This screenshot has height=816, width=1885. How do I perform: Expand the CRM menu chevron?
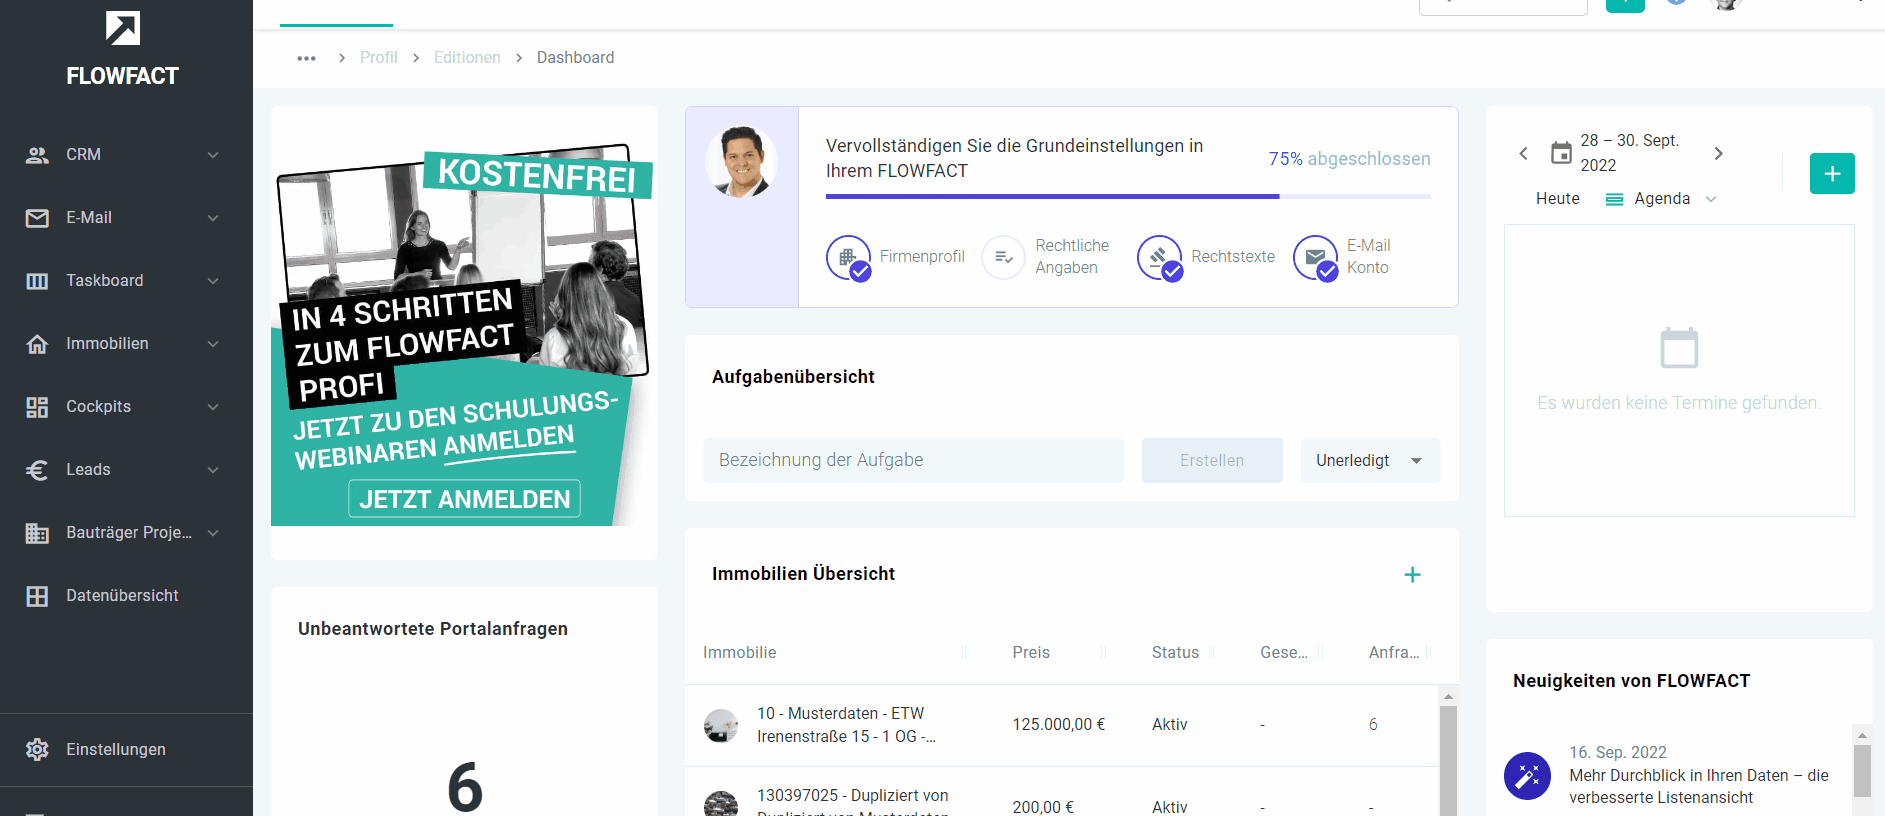(x=213, y=155)
